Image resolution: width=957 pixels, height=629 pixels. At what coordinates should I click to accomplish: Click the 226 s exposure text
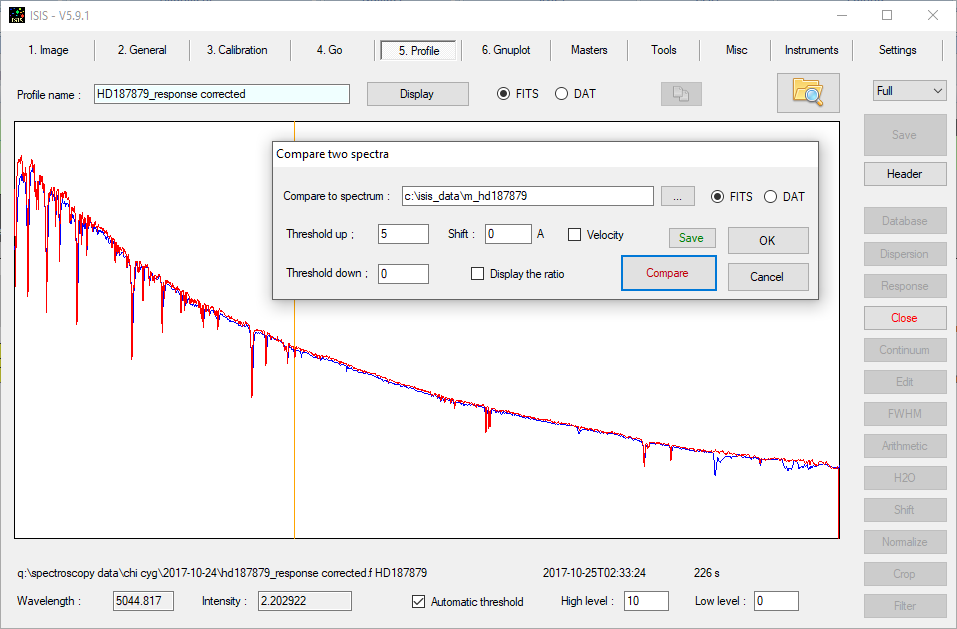(x=707, y=573)
